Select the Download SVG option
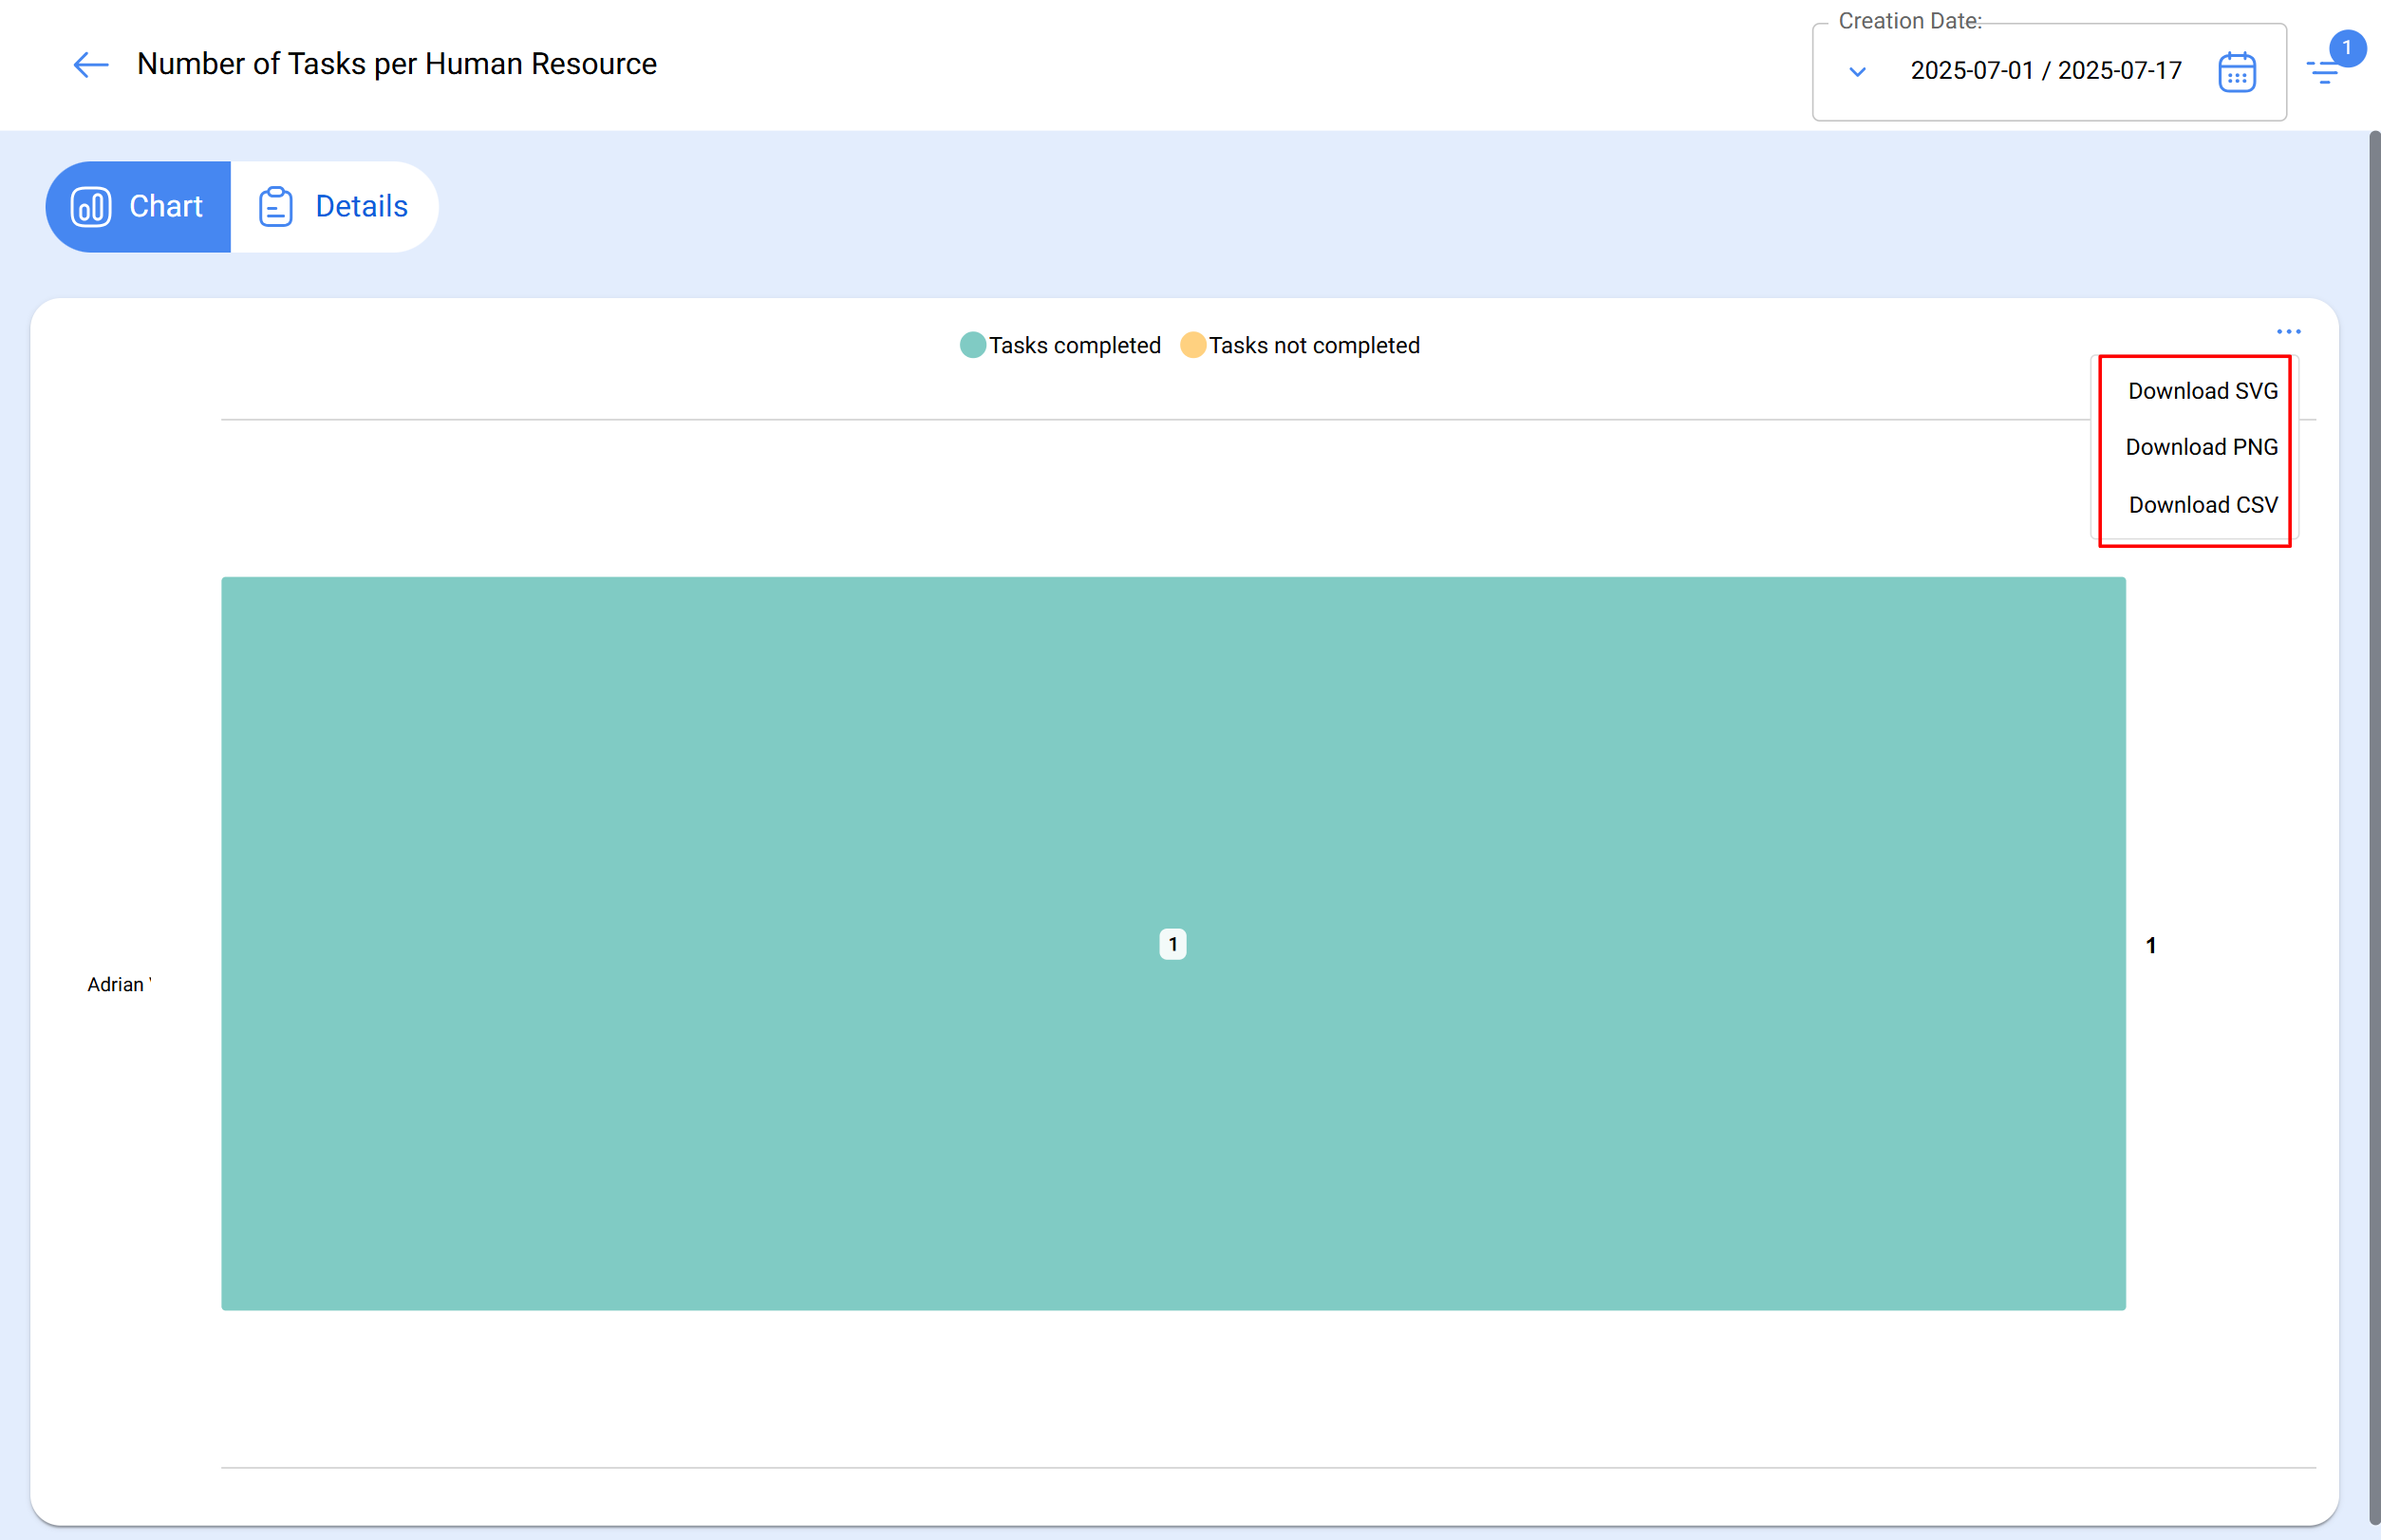 2202,391
